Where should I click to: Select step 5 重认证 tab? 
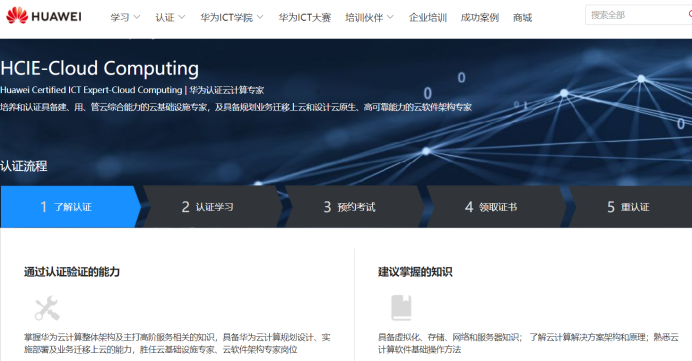pos(631,207)
